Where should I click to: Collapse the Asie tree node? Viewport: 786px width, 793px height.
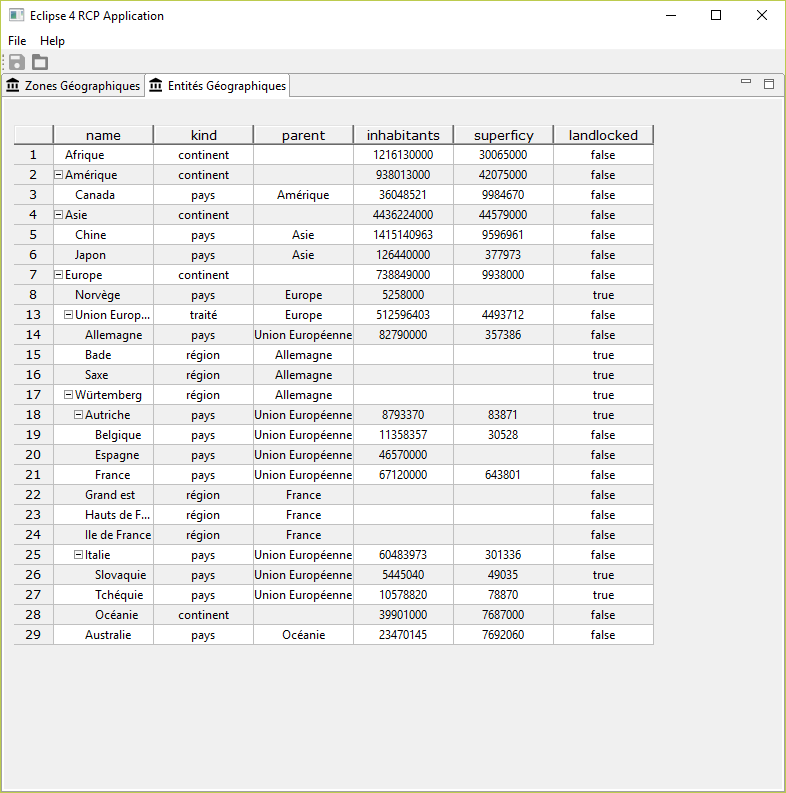(59, 214)
